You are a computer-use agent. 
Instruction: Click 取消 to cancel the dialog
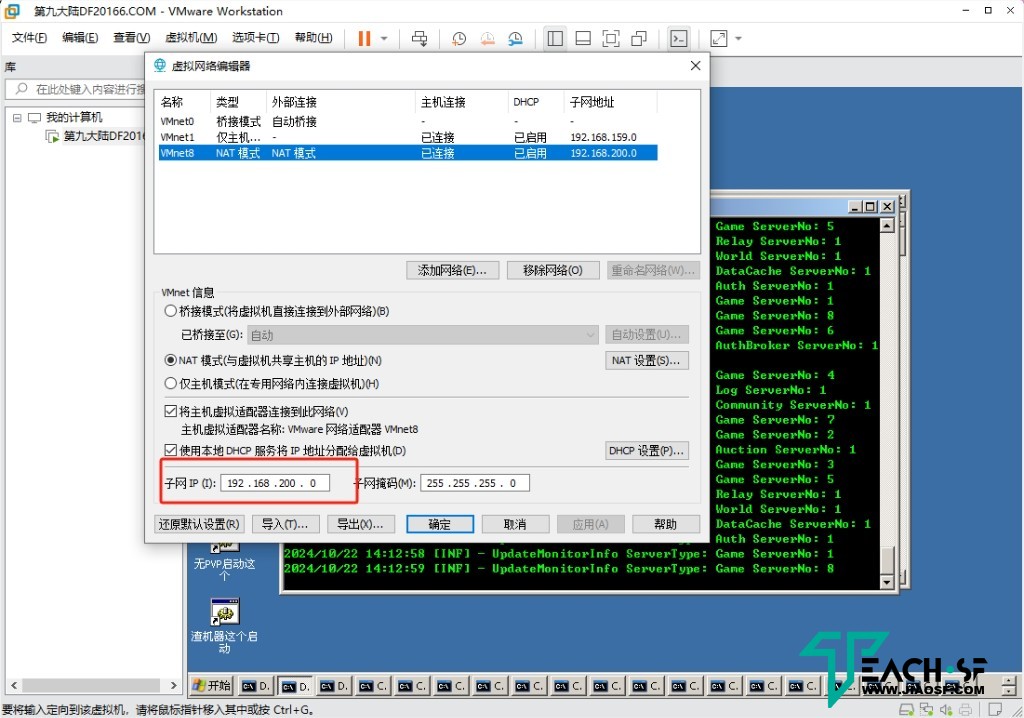click(515, 524)
